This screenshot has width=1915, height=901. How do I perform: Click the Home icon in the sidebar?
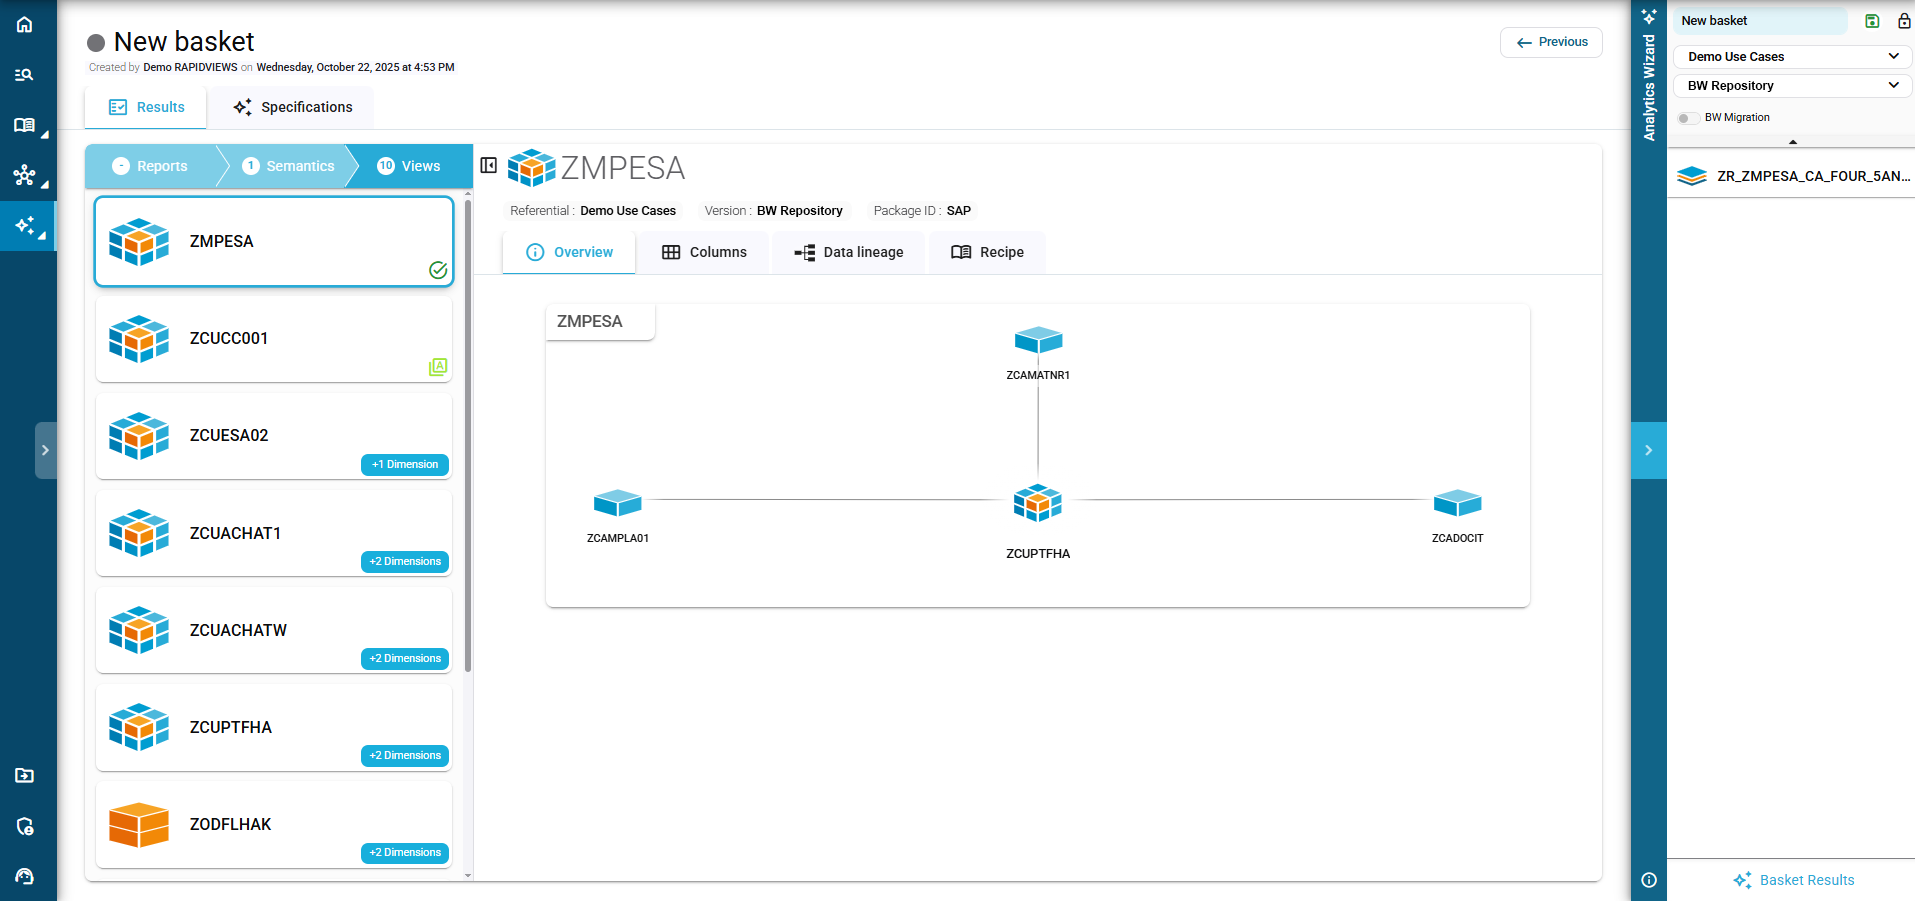24,24
